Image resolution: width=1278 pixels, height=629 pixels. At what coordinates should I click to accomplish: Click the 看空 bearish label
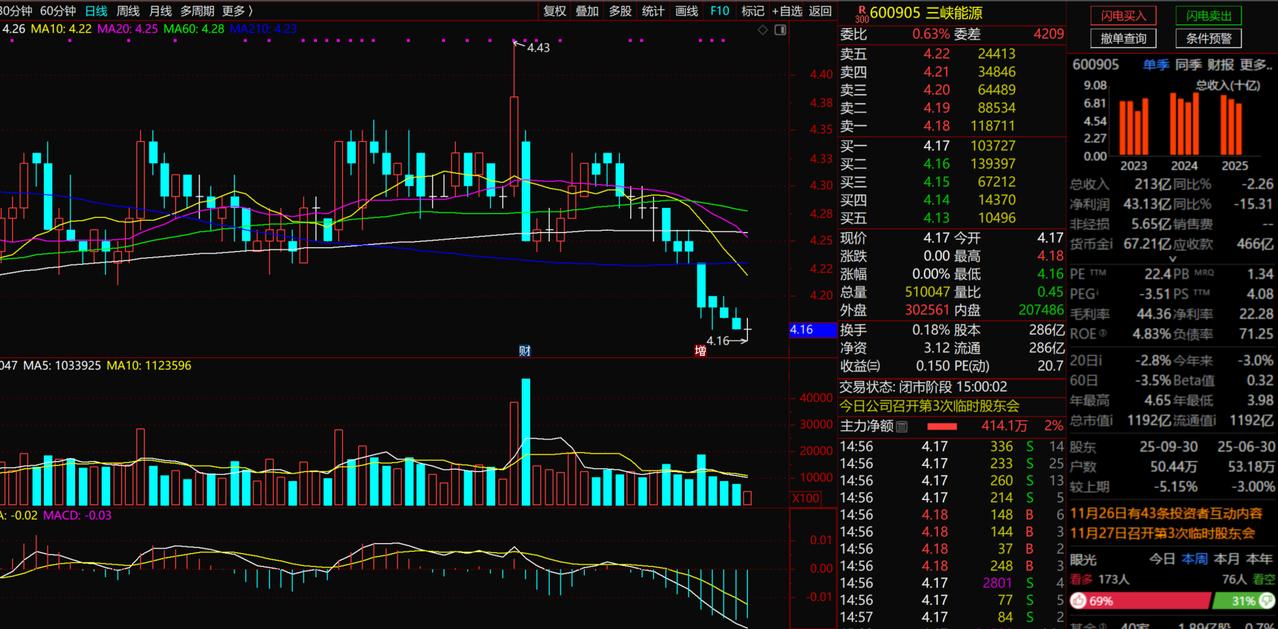(x=1262, y=579)
